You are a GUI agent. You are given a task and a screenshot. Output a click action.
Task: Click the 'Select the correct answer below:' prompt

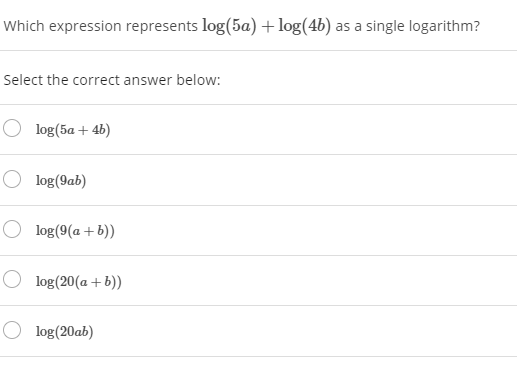point(112,80)
